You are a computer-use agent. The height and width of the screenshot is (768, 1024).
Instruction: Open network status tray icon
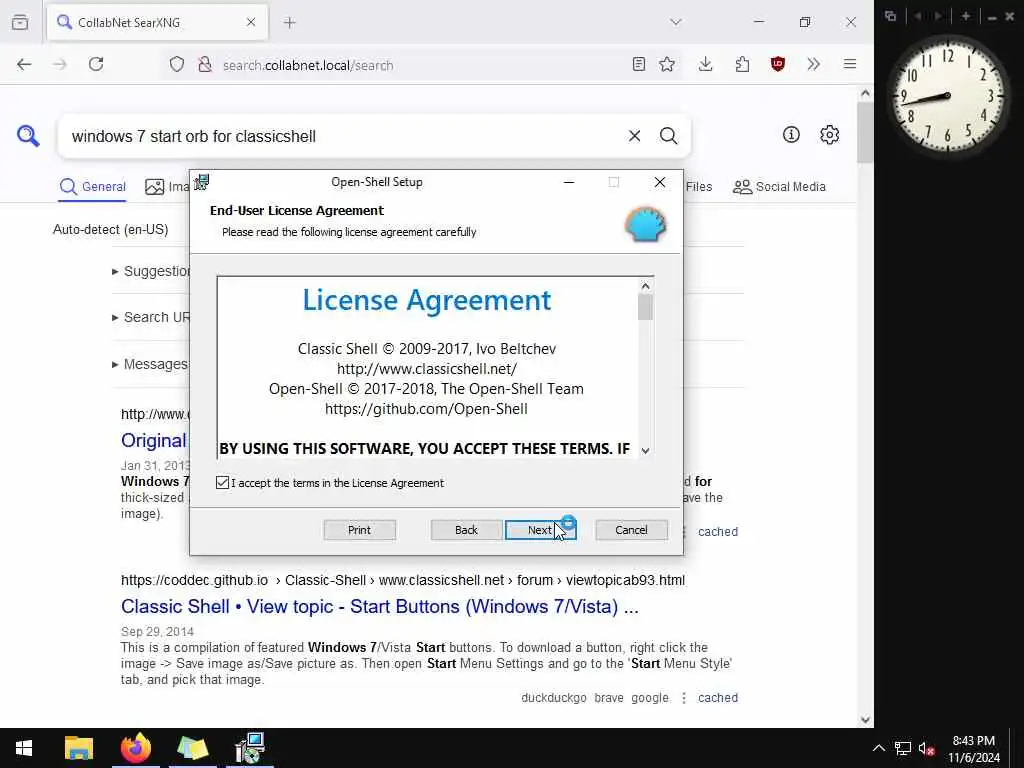(903, 748)
